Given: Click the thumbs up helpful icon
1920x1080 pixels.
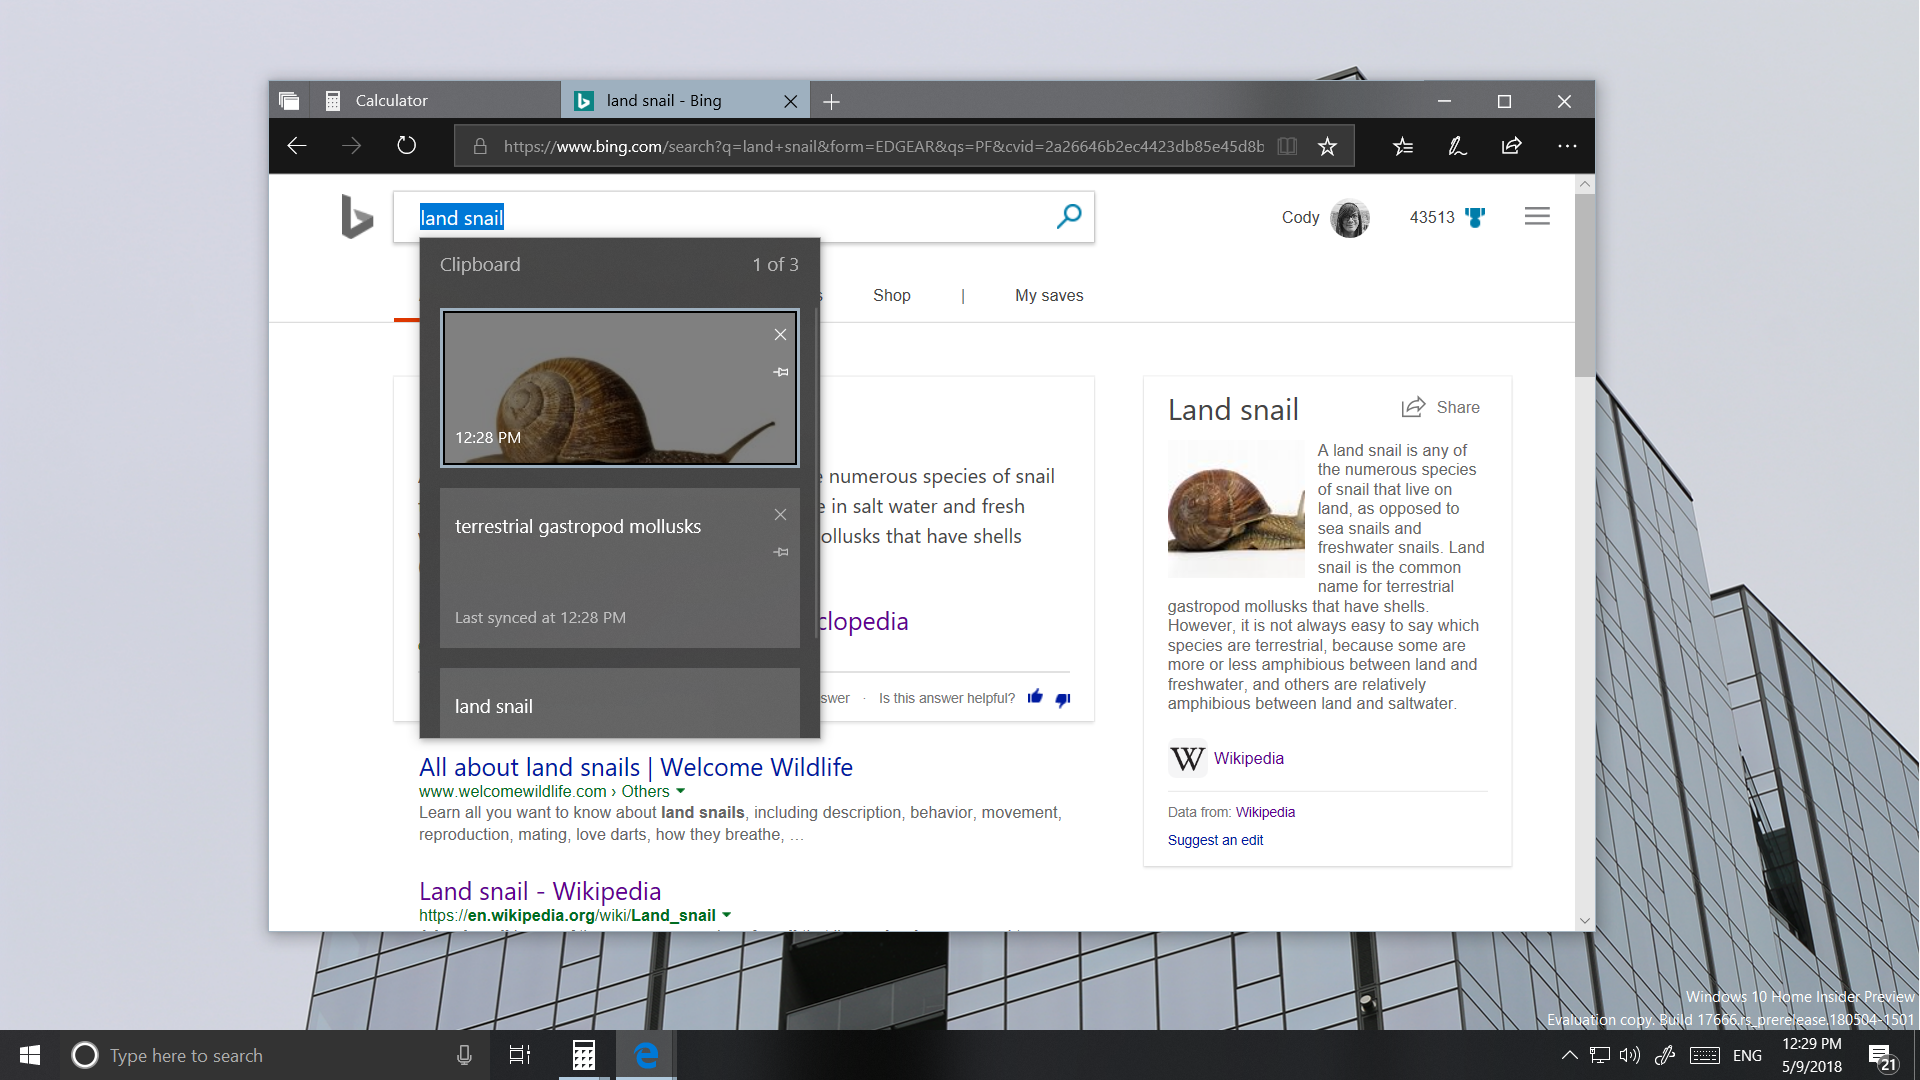Looking at the screenshot, I should tap(1035, 697).
